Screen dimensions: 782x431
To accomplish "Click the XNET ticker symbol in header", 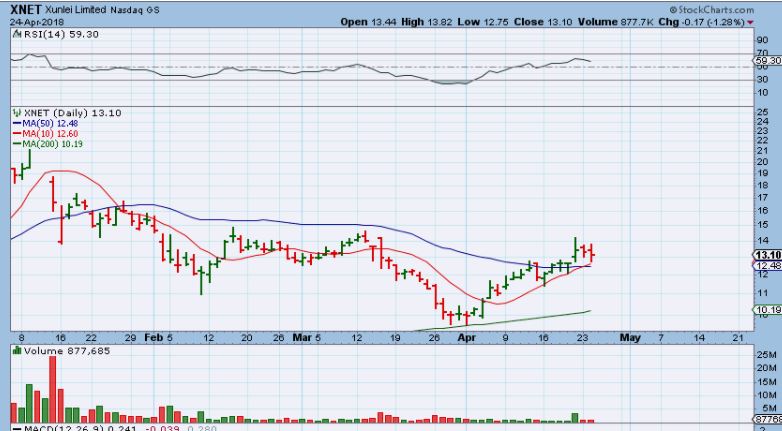I will (26, 9).
